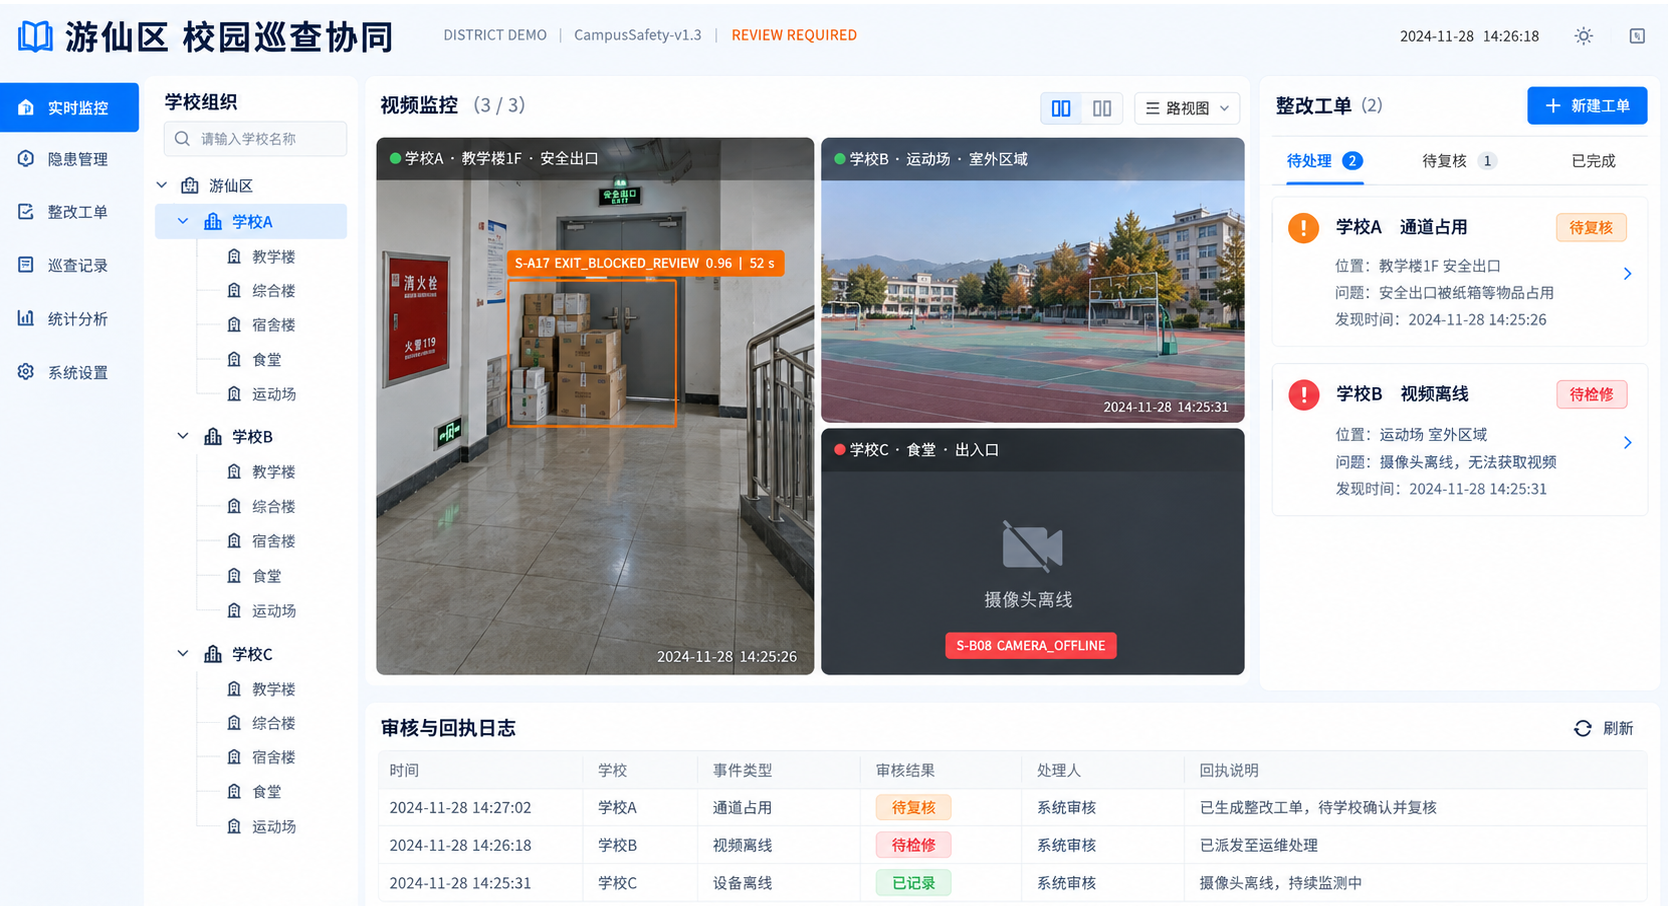Click the 游仙区 district icon
The width and height of the screenshot is (1676, 906).
coord(190,185)
